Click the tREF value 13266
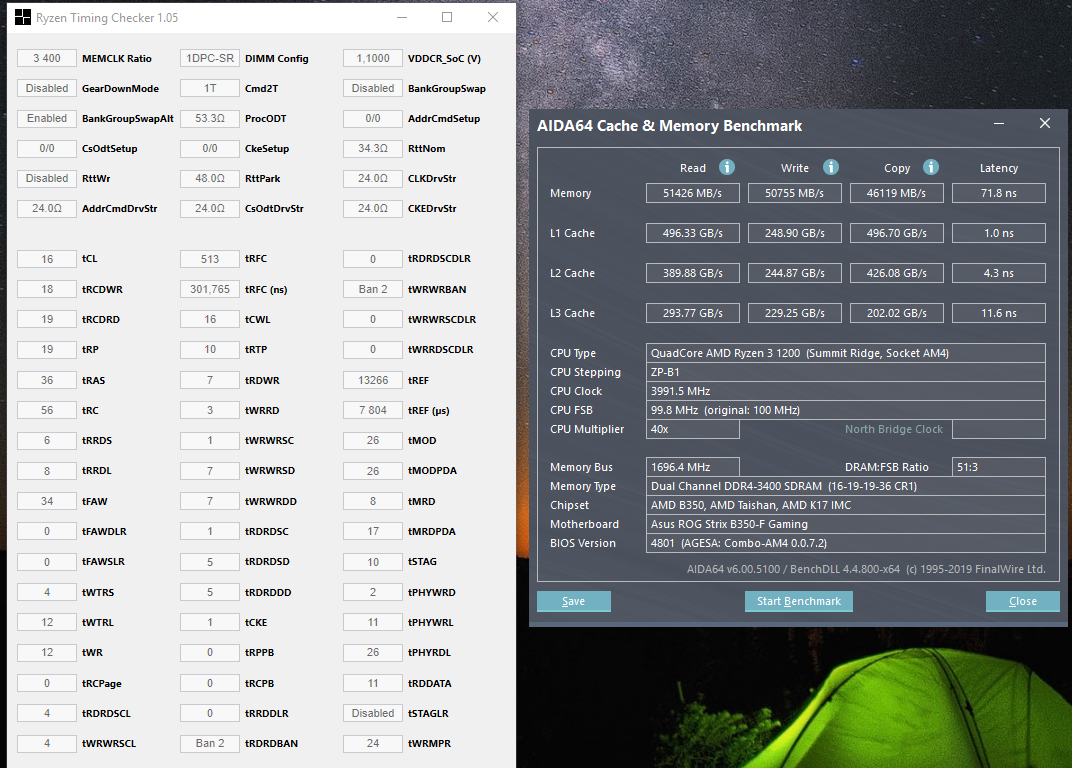The height and width of the screenshot is (768, 1072). click(373, 380)
